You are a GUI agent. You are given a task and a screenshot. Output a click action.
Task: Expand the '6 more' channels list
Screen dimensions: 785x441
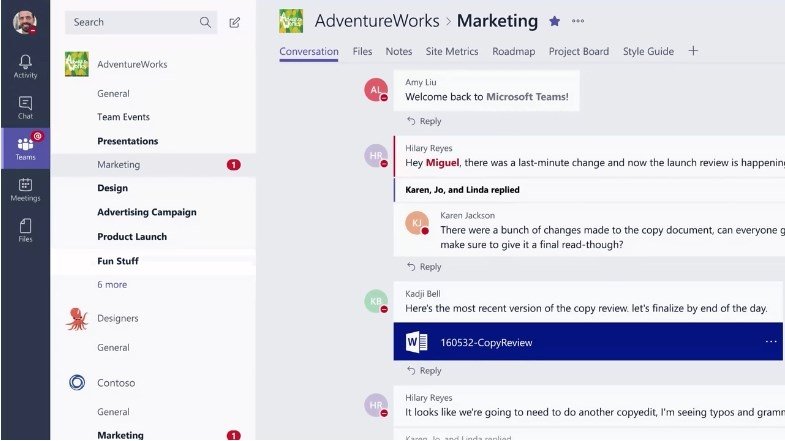[112, 284]
